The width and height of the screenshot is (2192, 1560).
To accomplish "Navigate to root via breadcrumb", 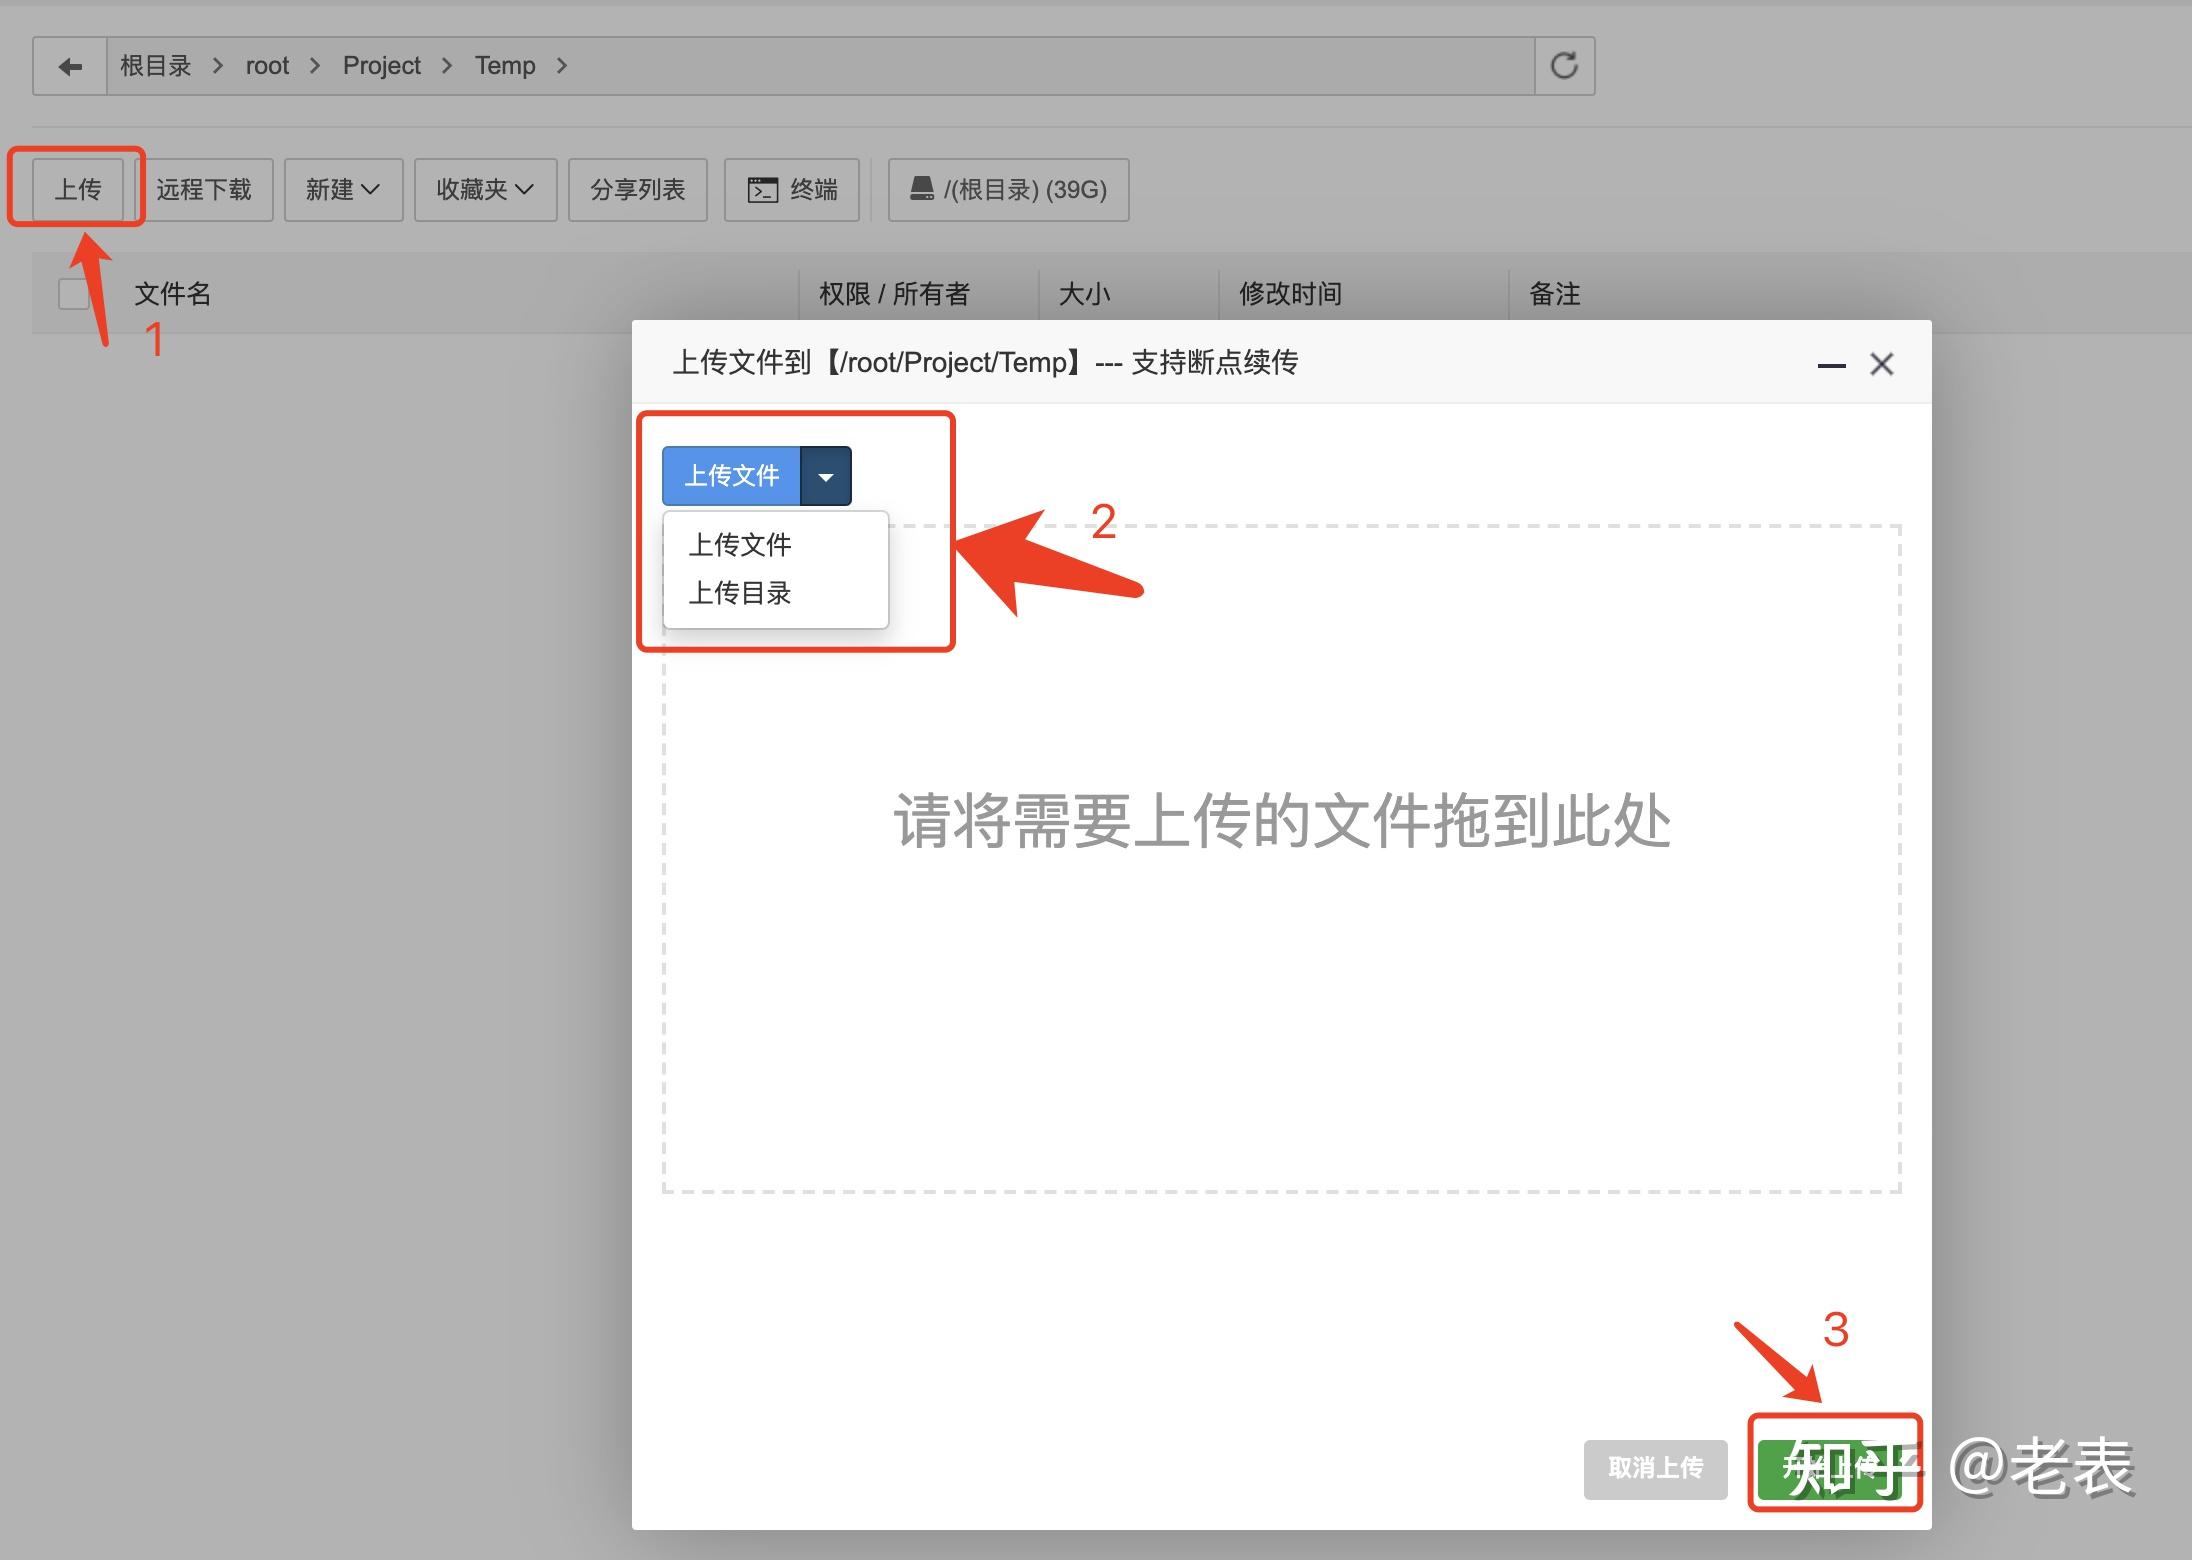I will pyautogui.click(x=267, y=65).
